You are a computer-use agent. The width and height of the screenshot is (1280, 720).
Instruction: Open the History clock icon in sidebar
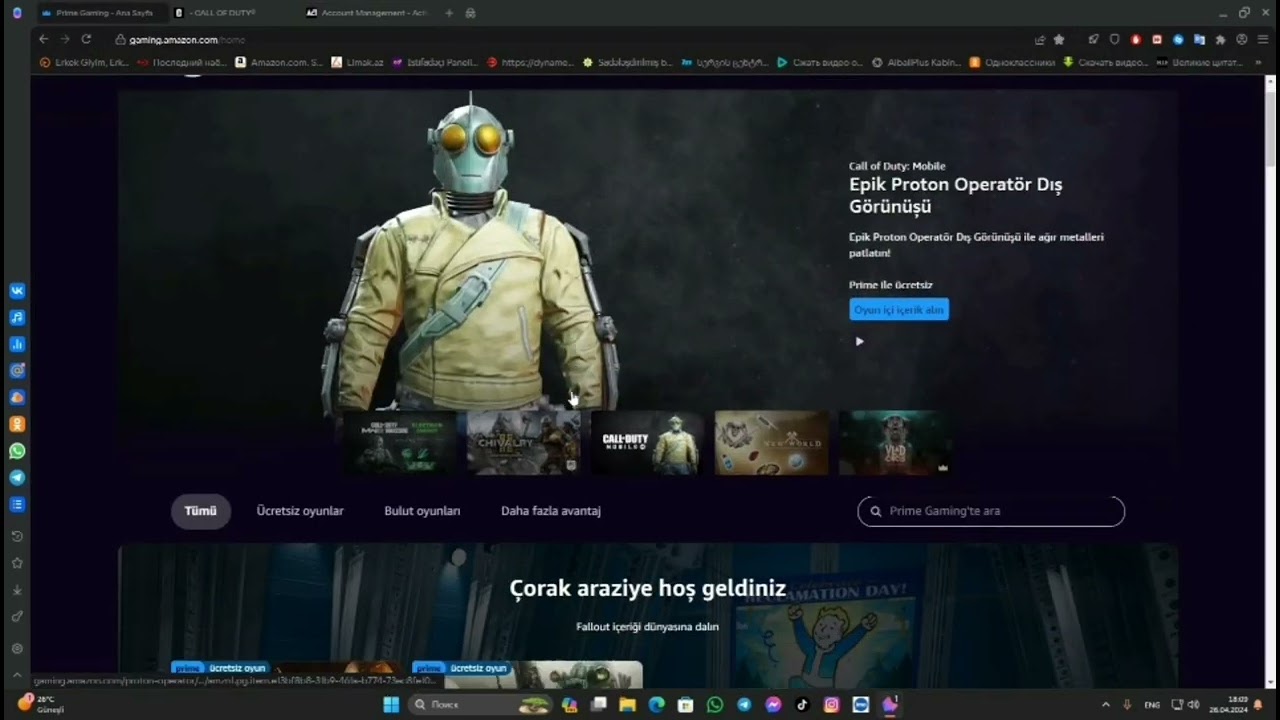coord(17,537)
